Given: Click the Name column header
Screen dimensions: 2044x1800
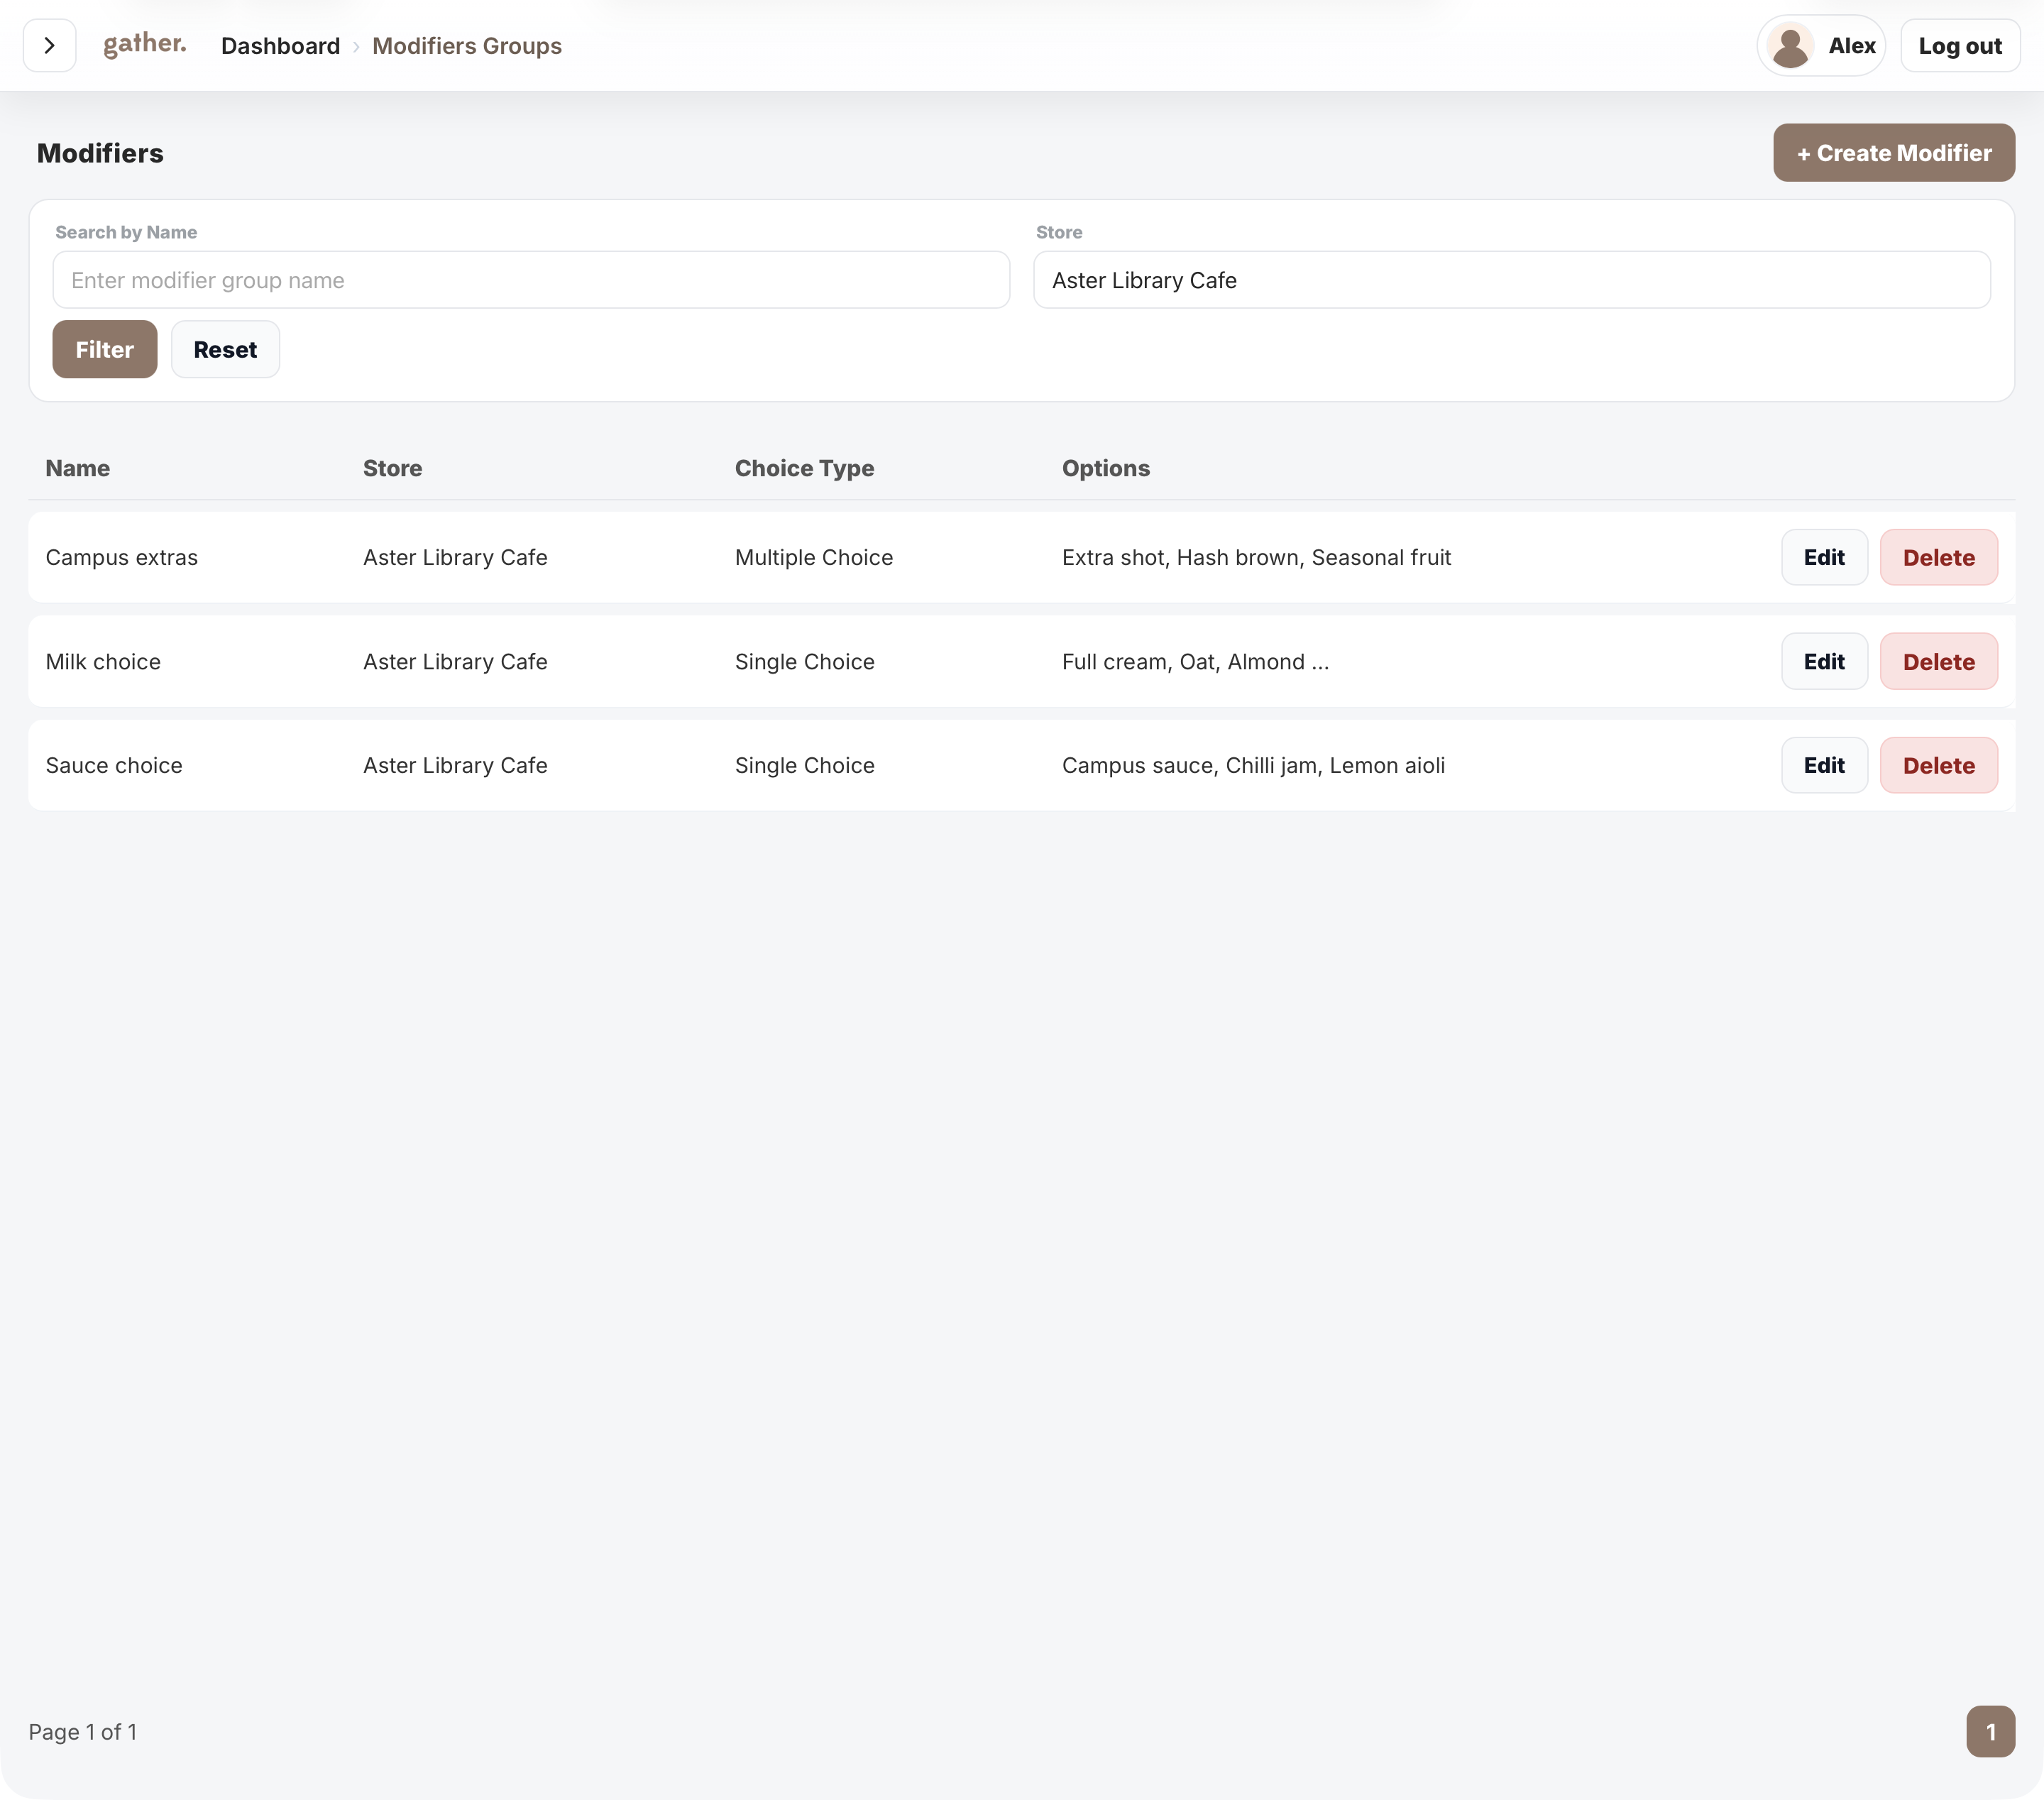Looking at the screenshot, I should 78,468.
